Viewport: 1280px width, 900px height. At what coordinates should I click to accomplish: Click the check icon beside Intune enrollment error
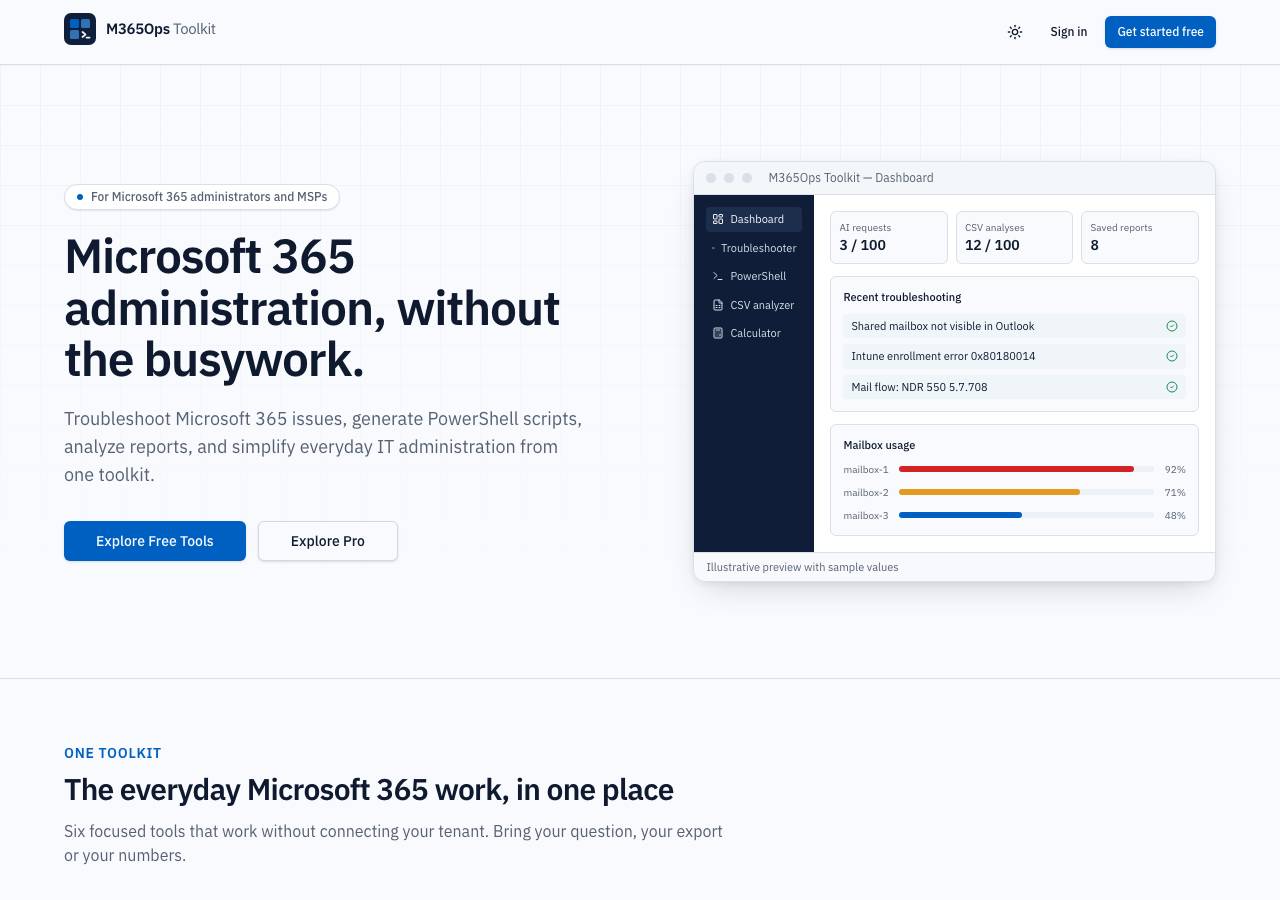click(1172, 356)
